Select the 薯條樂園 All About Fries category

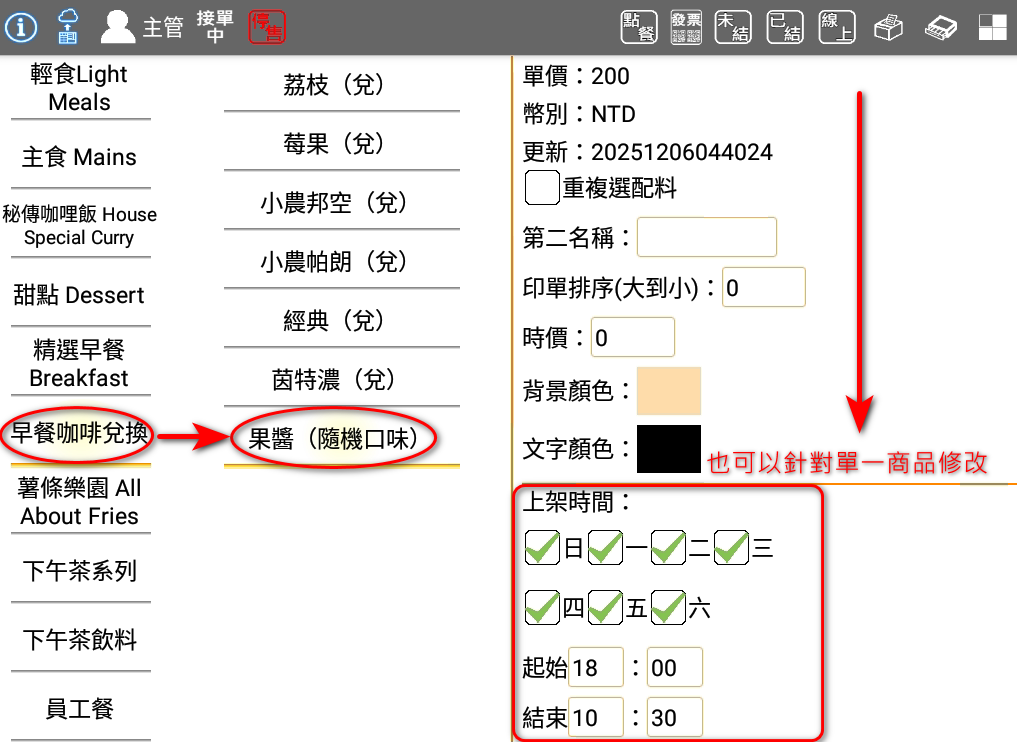[80, 502]
